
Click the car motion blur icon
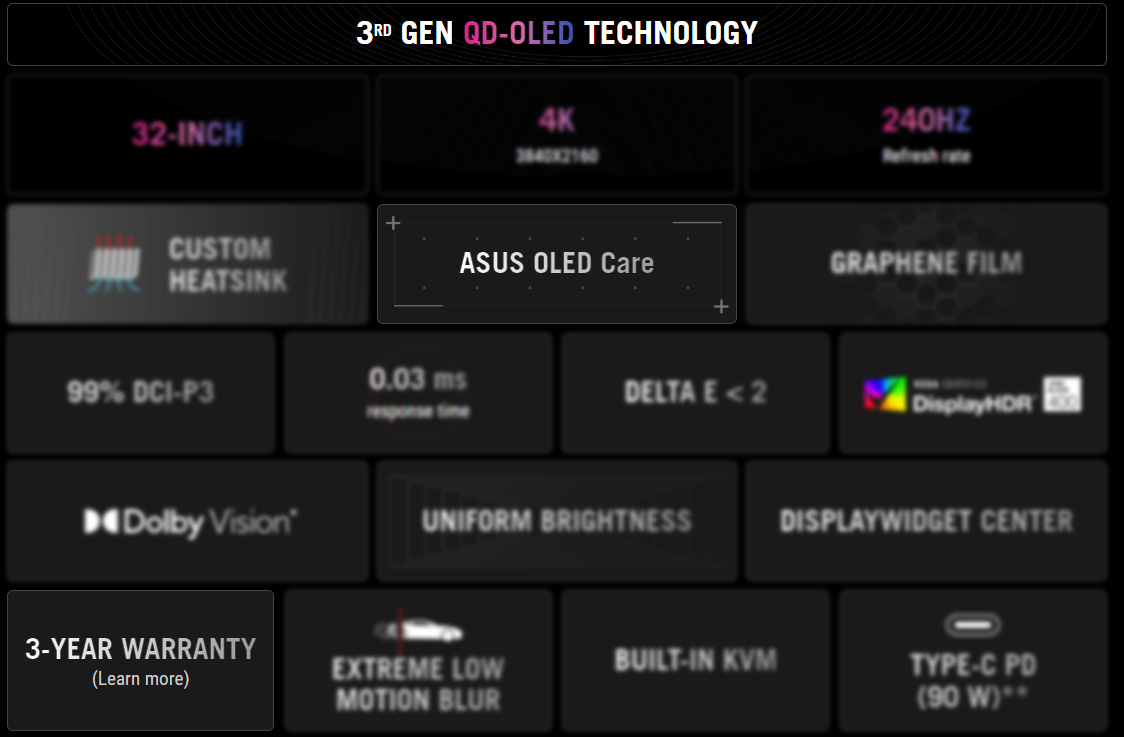[419, 630]
